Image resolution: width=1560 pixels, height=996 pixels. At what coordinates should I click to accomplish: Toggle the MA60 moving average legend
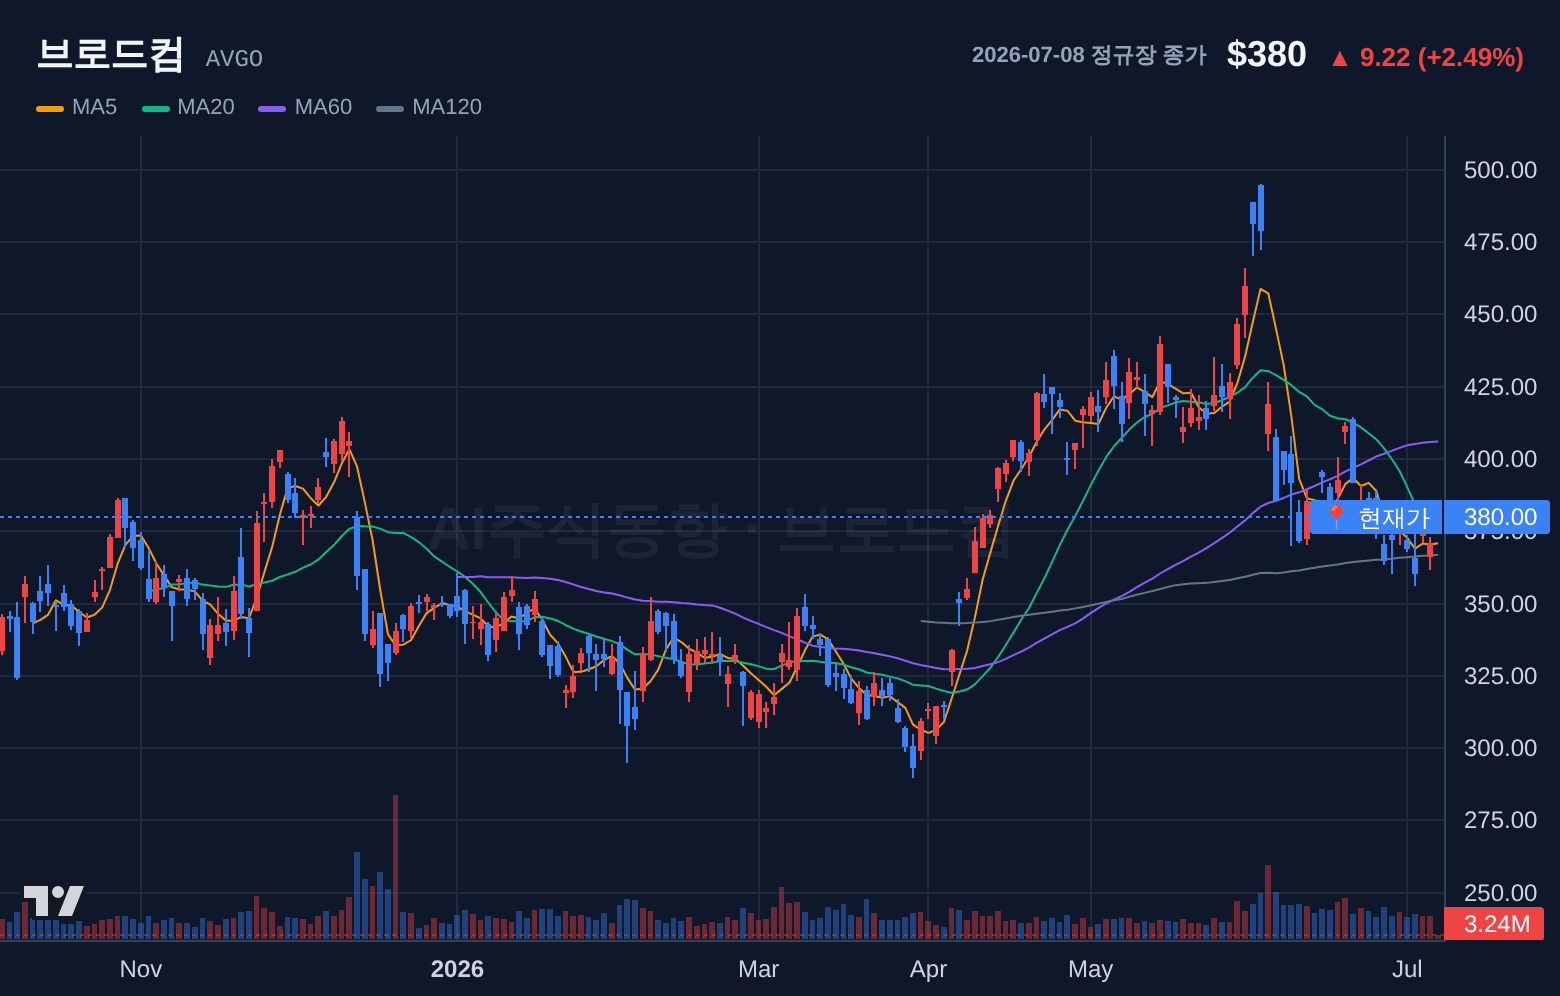click(305, 107)
